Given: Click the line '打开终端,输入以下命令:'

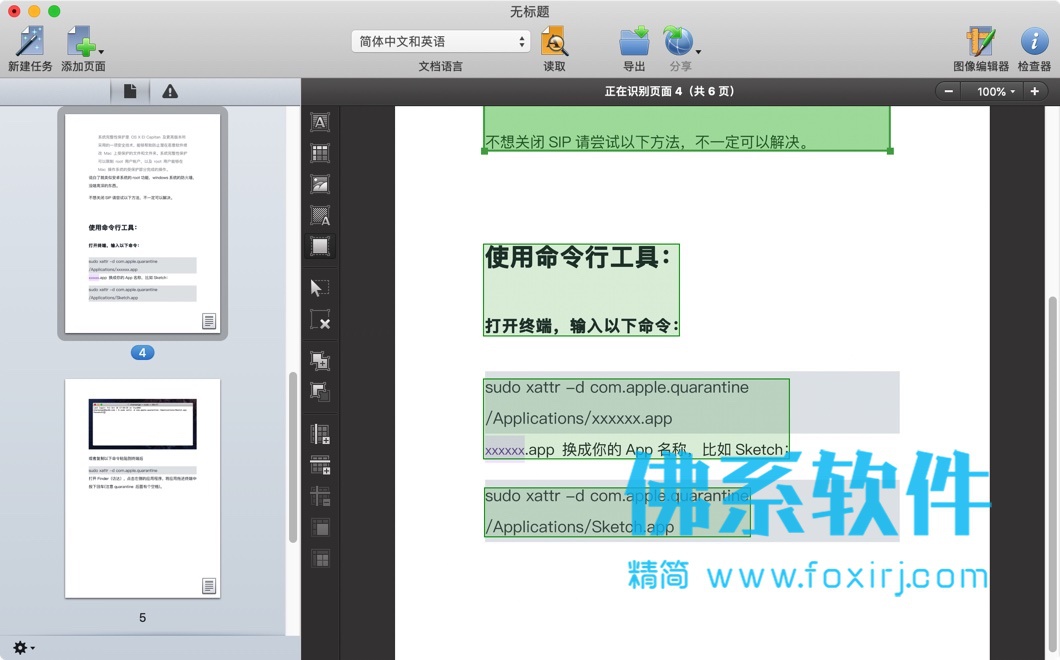Looking at the screenshot, I should [581, 326].
